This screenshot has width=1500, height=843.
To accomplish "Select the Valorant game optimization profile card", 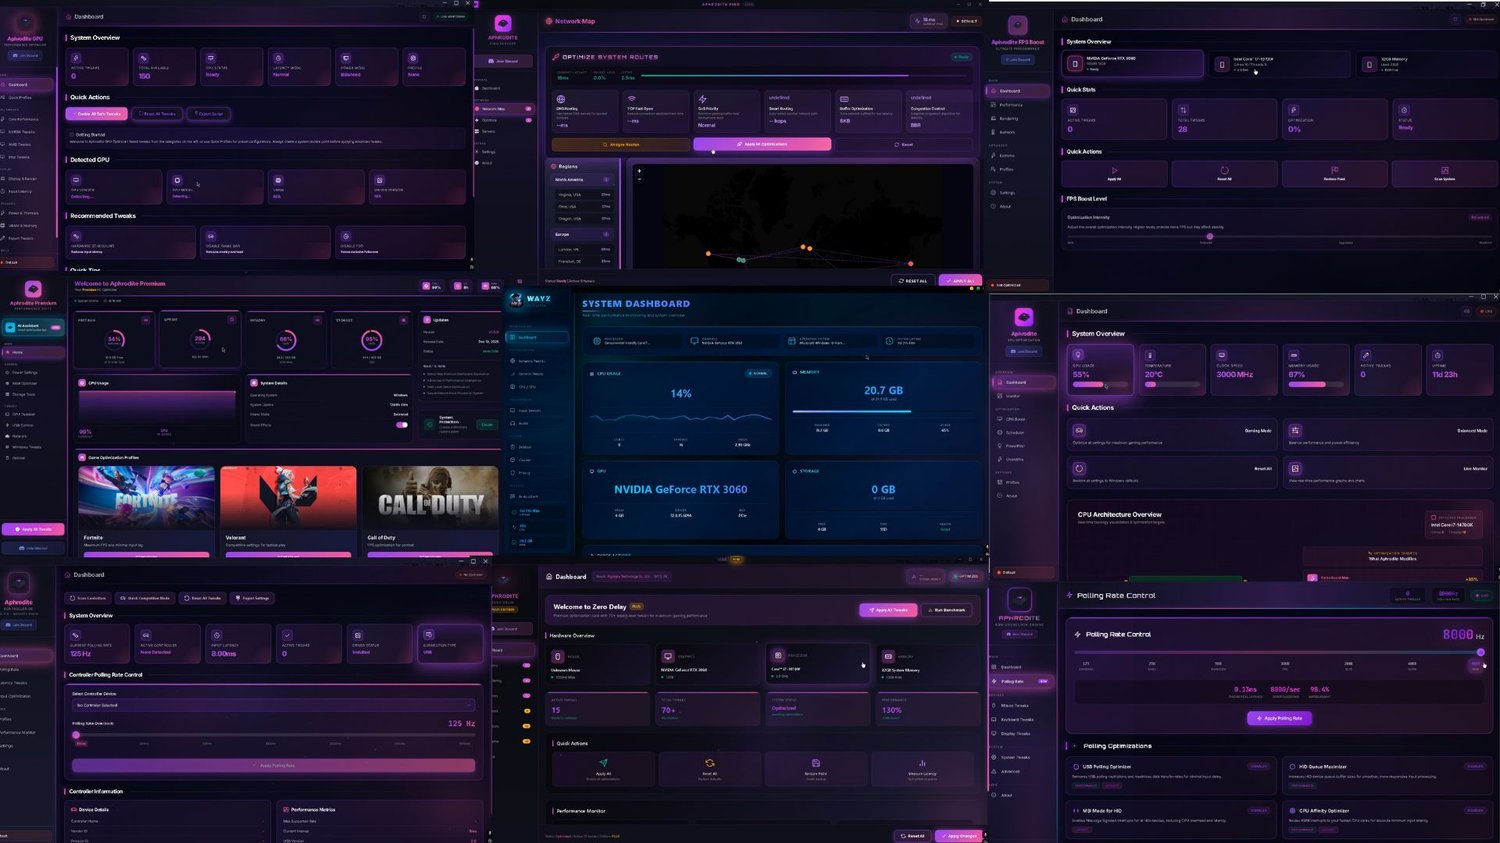I will click(x=288, y=510).
